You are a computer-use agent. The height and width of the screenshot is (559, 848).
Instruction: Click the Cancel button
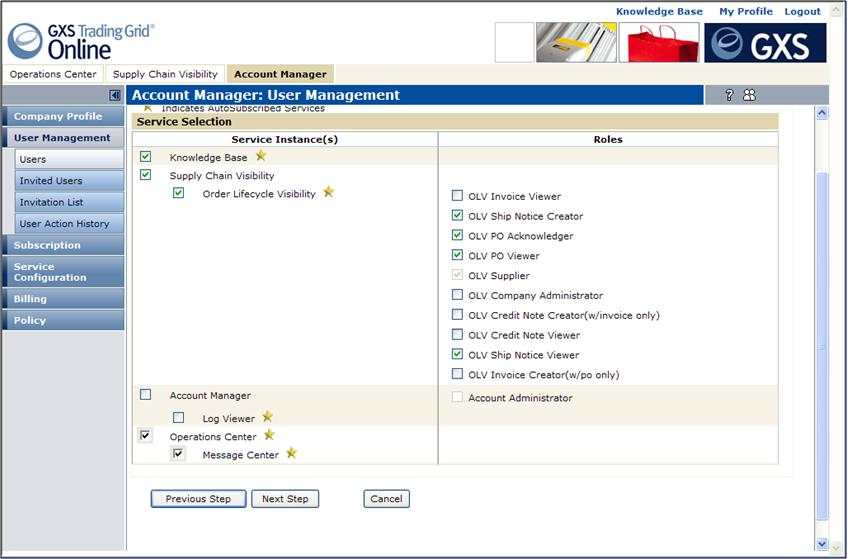(x=386, y=498)
